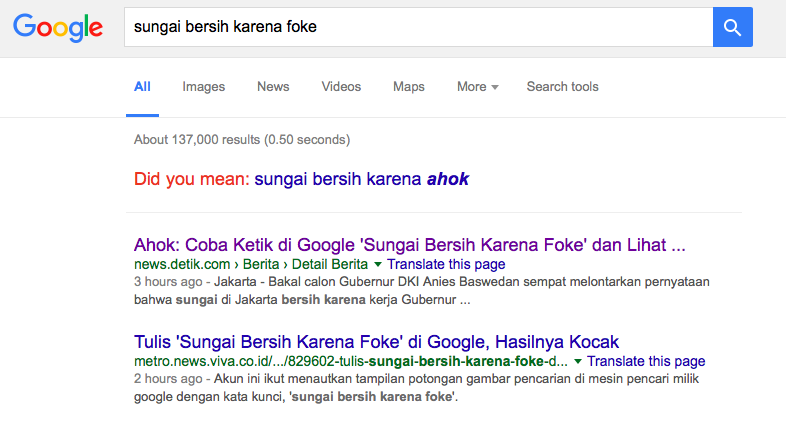Image resolution: width=786 pixels, height=429 pixels.
Task: Click the suggested 'sungai bersih karena ahok' link
Action: coord(361,180)
